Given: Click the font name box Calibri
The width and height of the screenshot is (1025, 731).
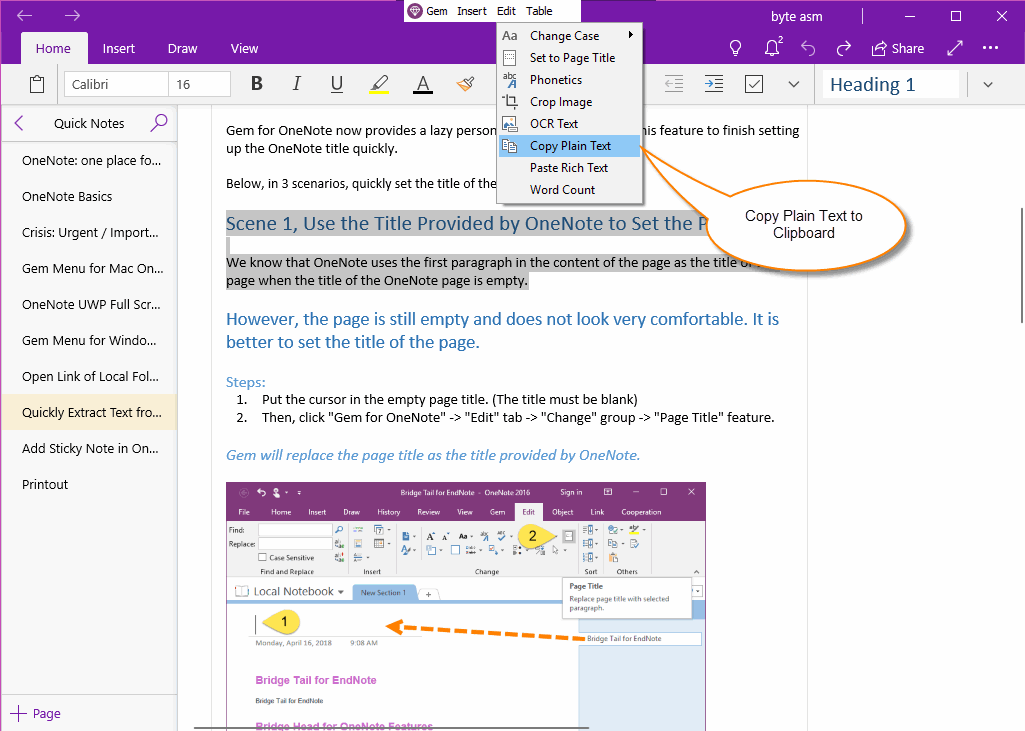Looking at the screenshot, I should 116,84.
